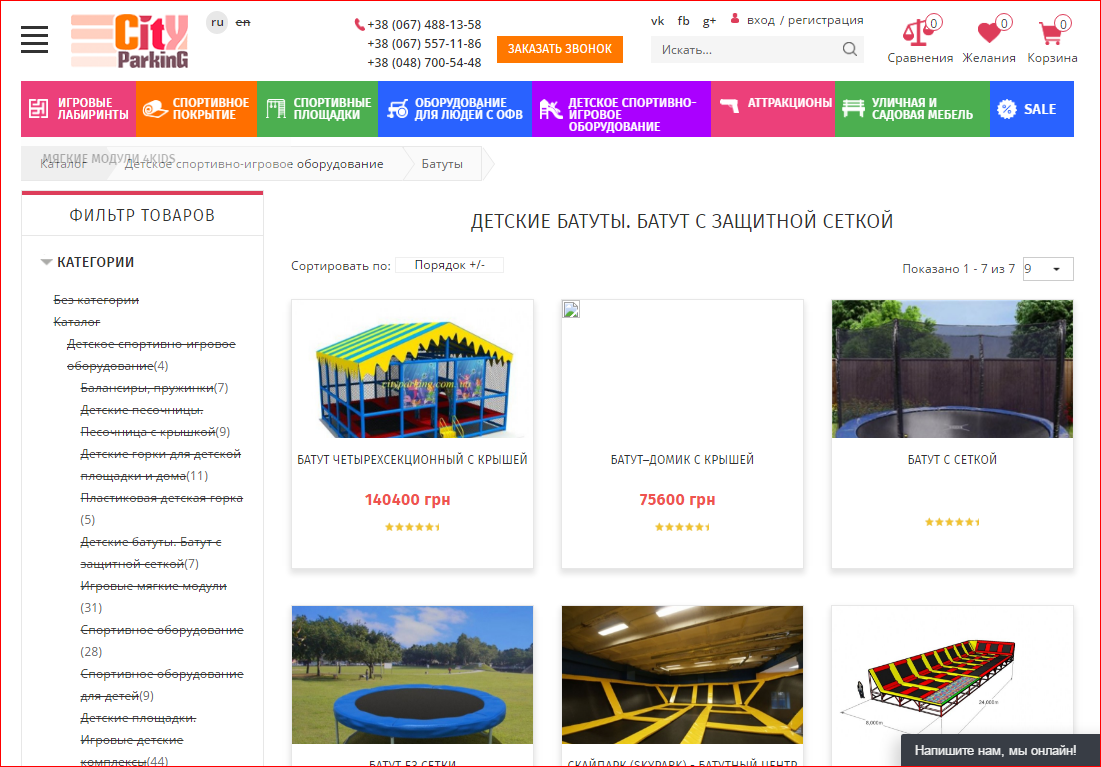1101x767 pixels.
Task: Switch language to en
Action: [243, 22]
